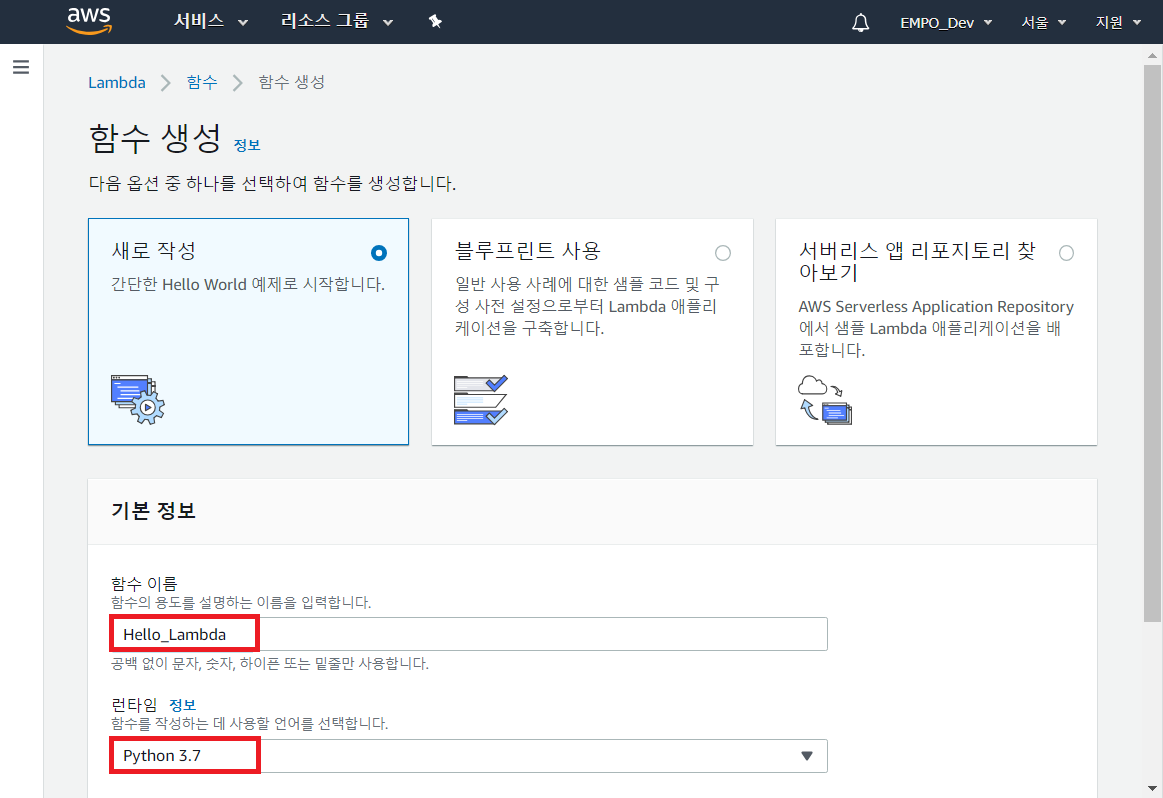Screen dimensions: 1163x798
Task: Click the scrollbar down arrow
Action: point(1152,788)
